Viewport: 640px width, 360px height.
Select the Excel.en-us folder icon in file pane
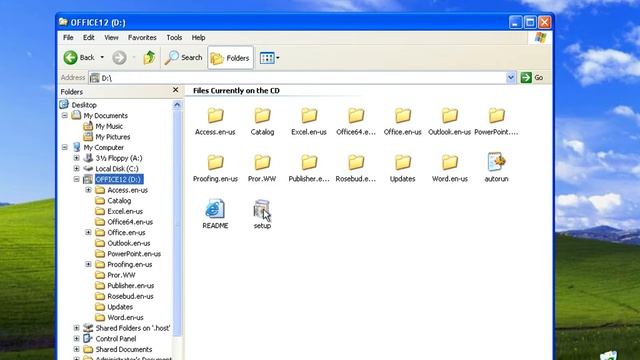point(309,116)
